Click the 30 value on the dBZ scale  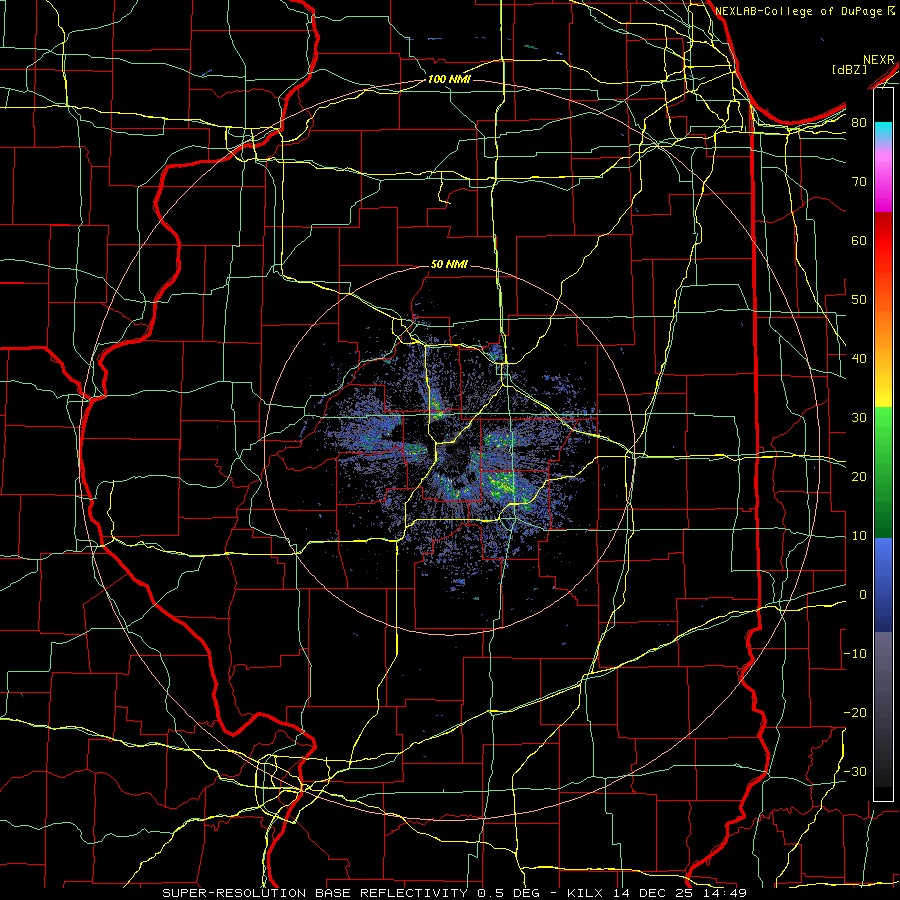click(859, 418)
